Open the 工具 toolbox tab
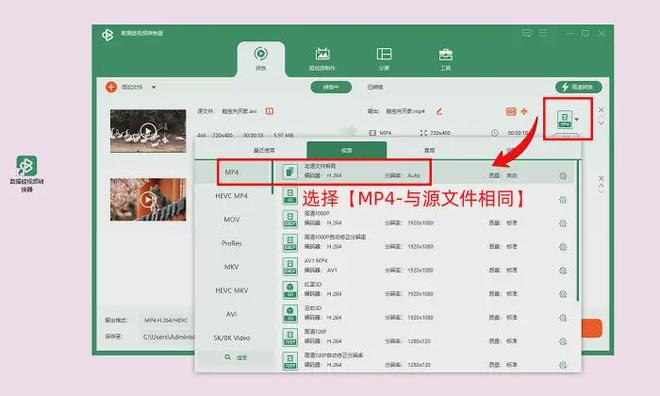This screenshot has height=396, width=660. coord(445,59)
